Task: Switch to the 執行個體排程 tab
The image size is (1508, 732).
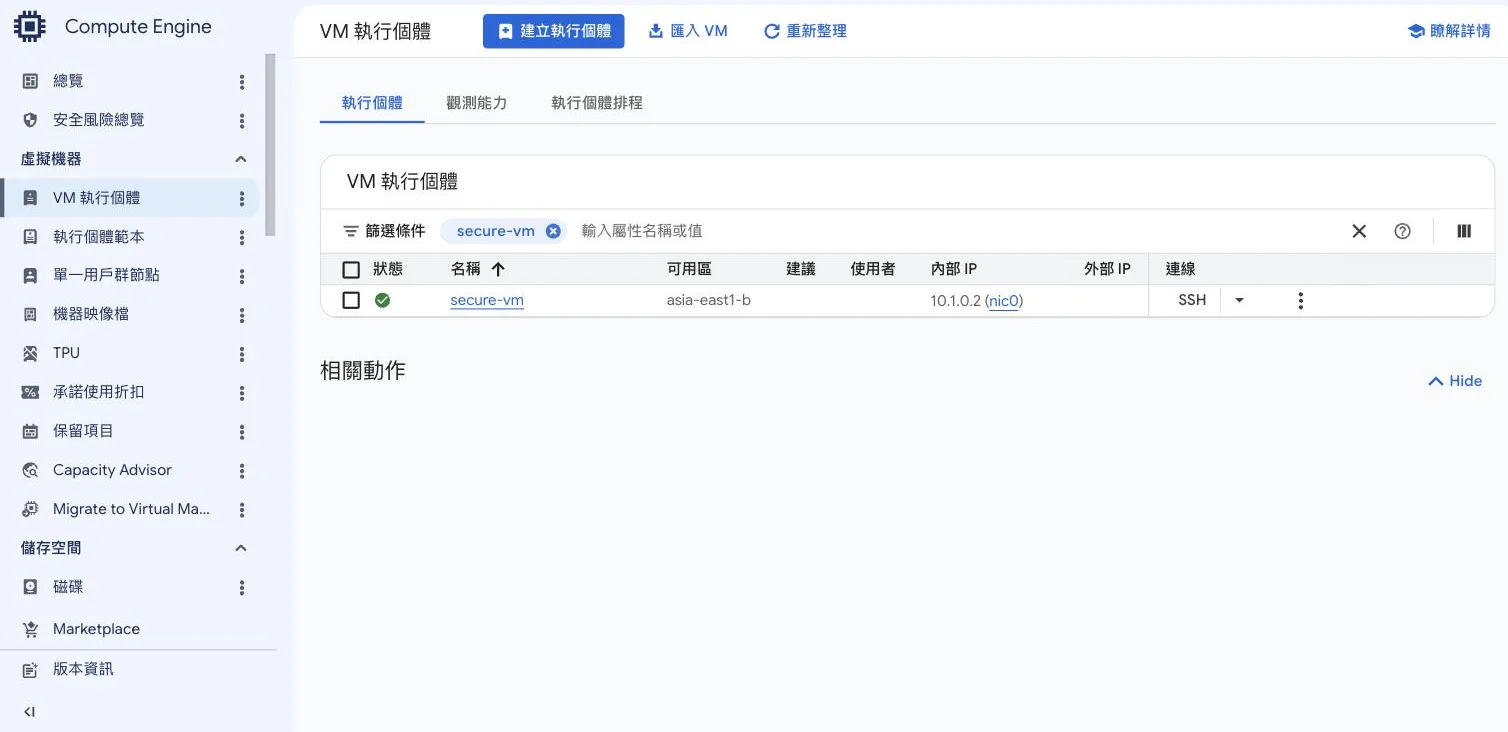Action: pyautogui.click(x=597, y=103)
